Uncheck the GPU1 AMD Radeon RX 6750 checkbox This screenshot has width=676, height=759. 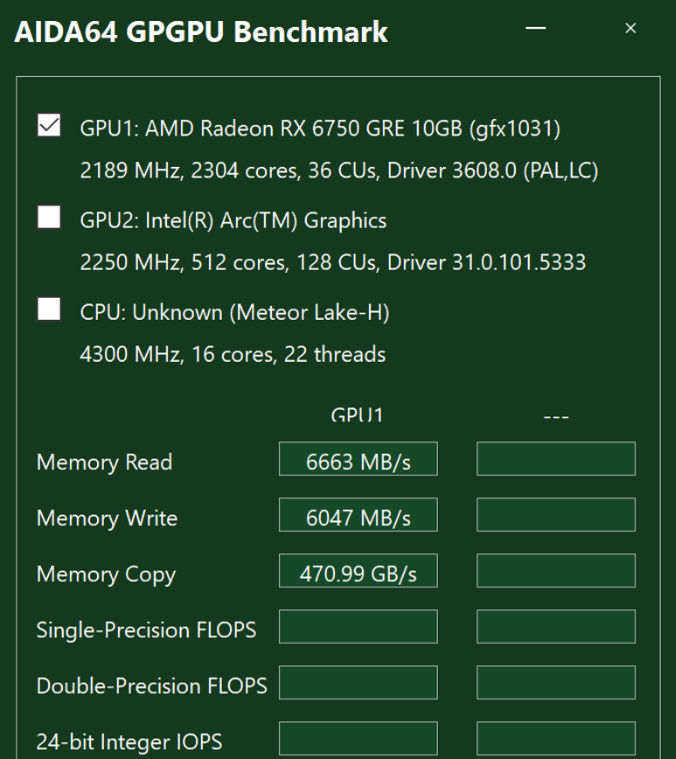coord(48,126)
